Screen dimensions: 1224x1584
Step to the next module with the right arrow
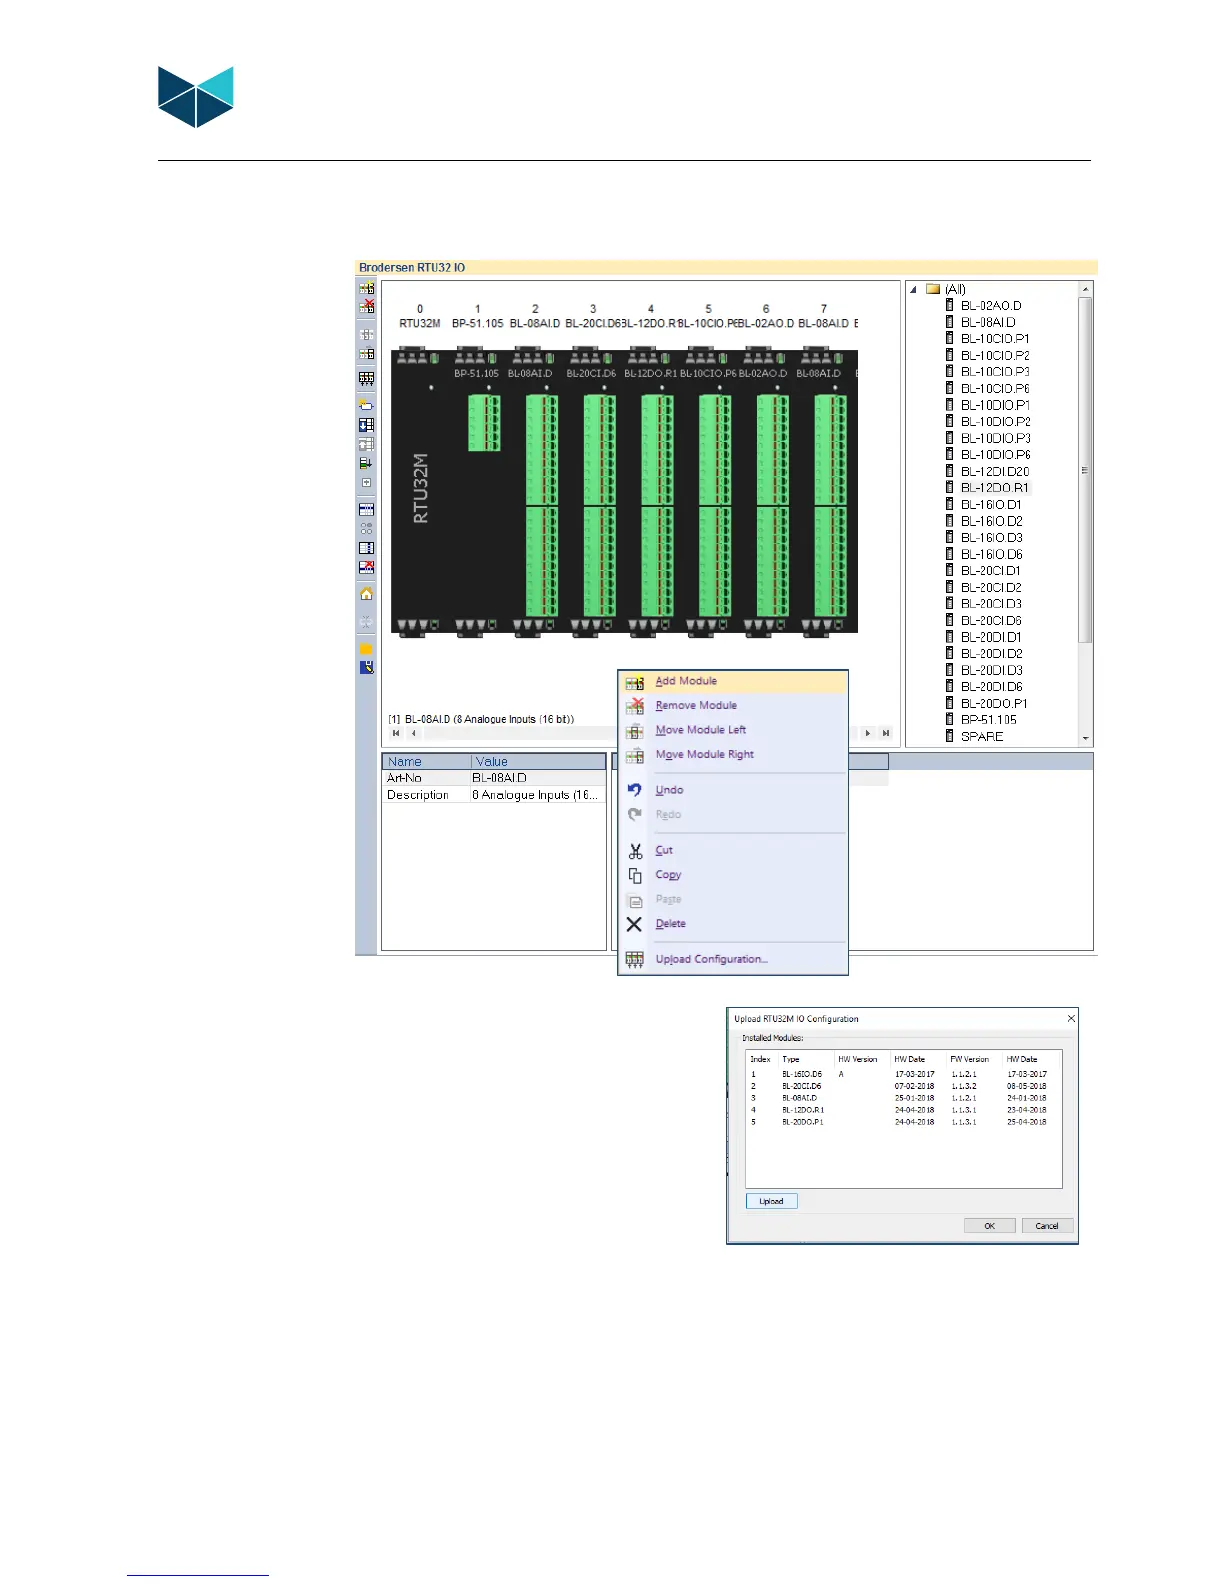pos(868,733)
